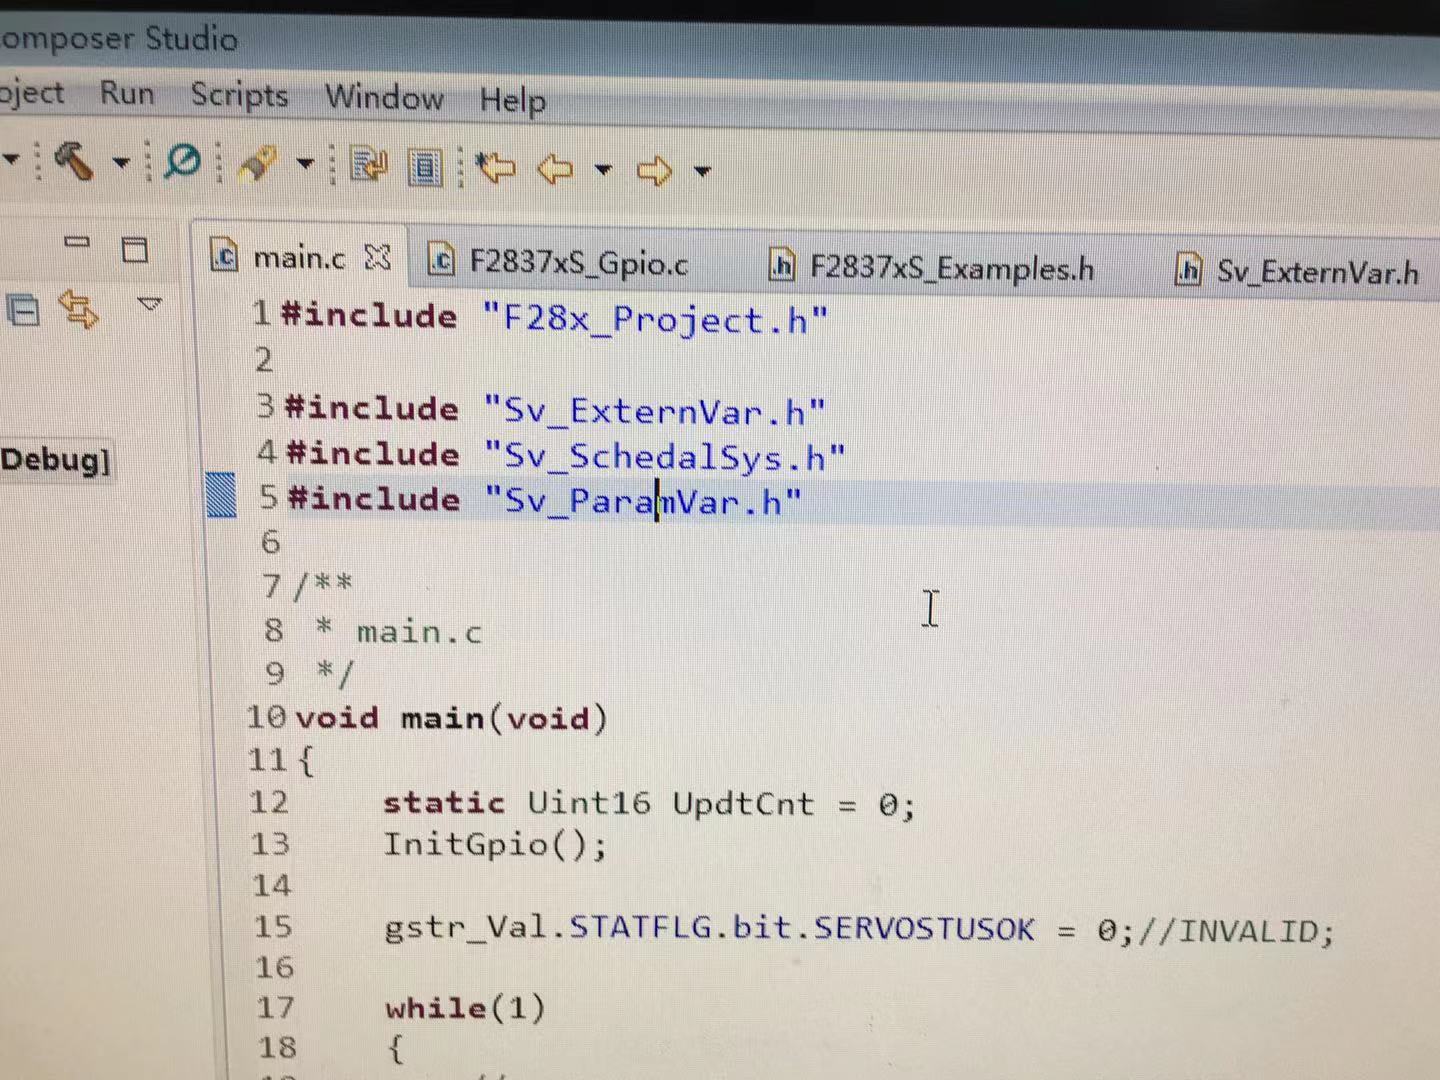Click the flashlight Search icon

(257, 163)
